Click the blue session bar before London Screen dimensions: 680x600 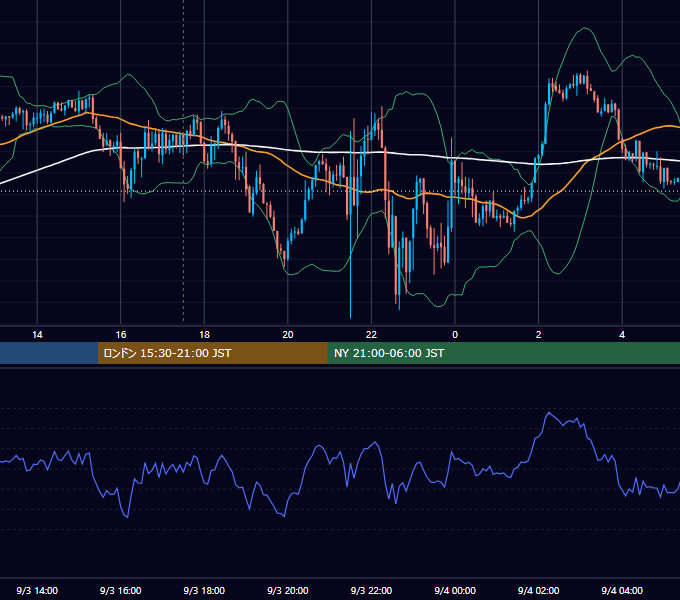[x=49, y=353]
